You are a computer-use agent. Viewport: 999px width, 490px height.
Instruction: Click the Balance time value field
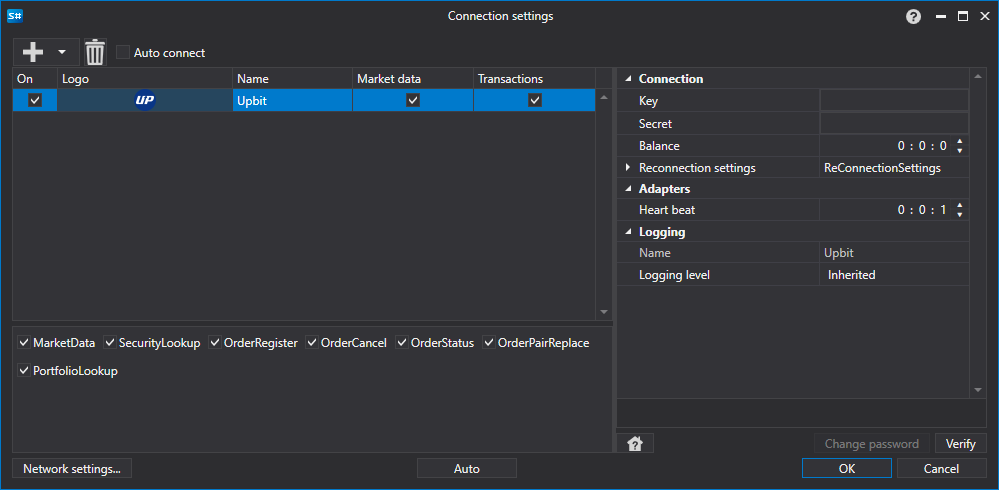tap(886, 146)
